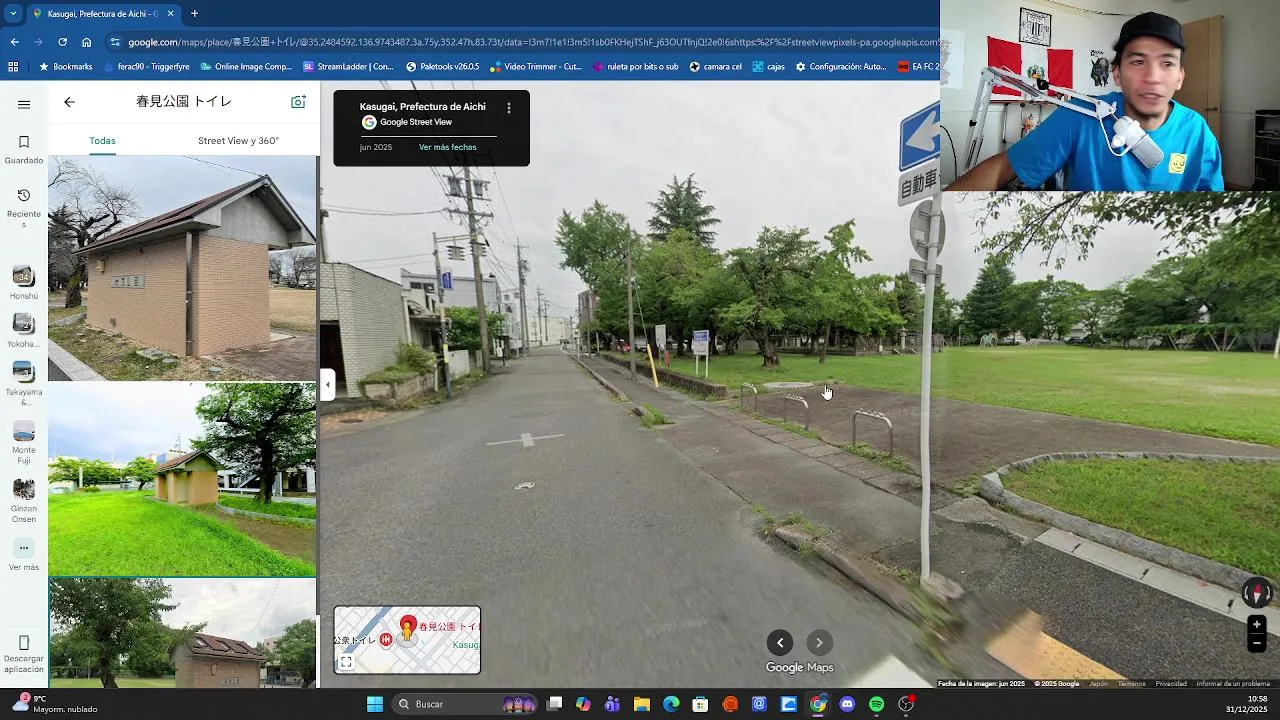Viewport: 1280px width, 720px height.
Task: Collapse the side panel arrow
Action: tap(327, 384)
